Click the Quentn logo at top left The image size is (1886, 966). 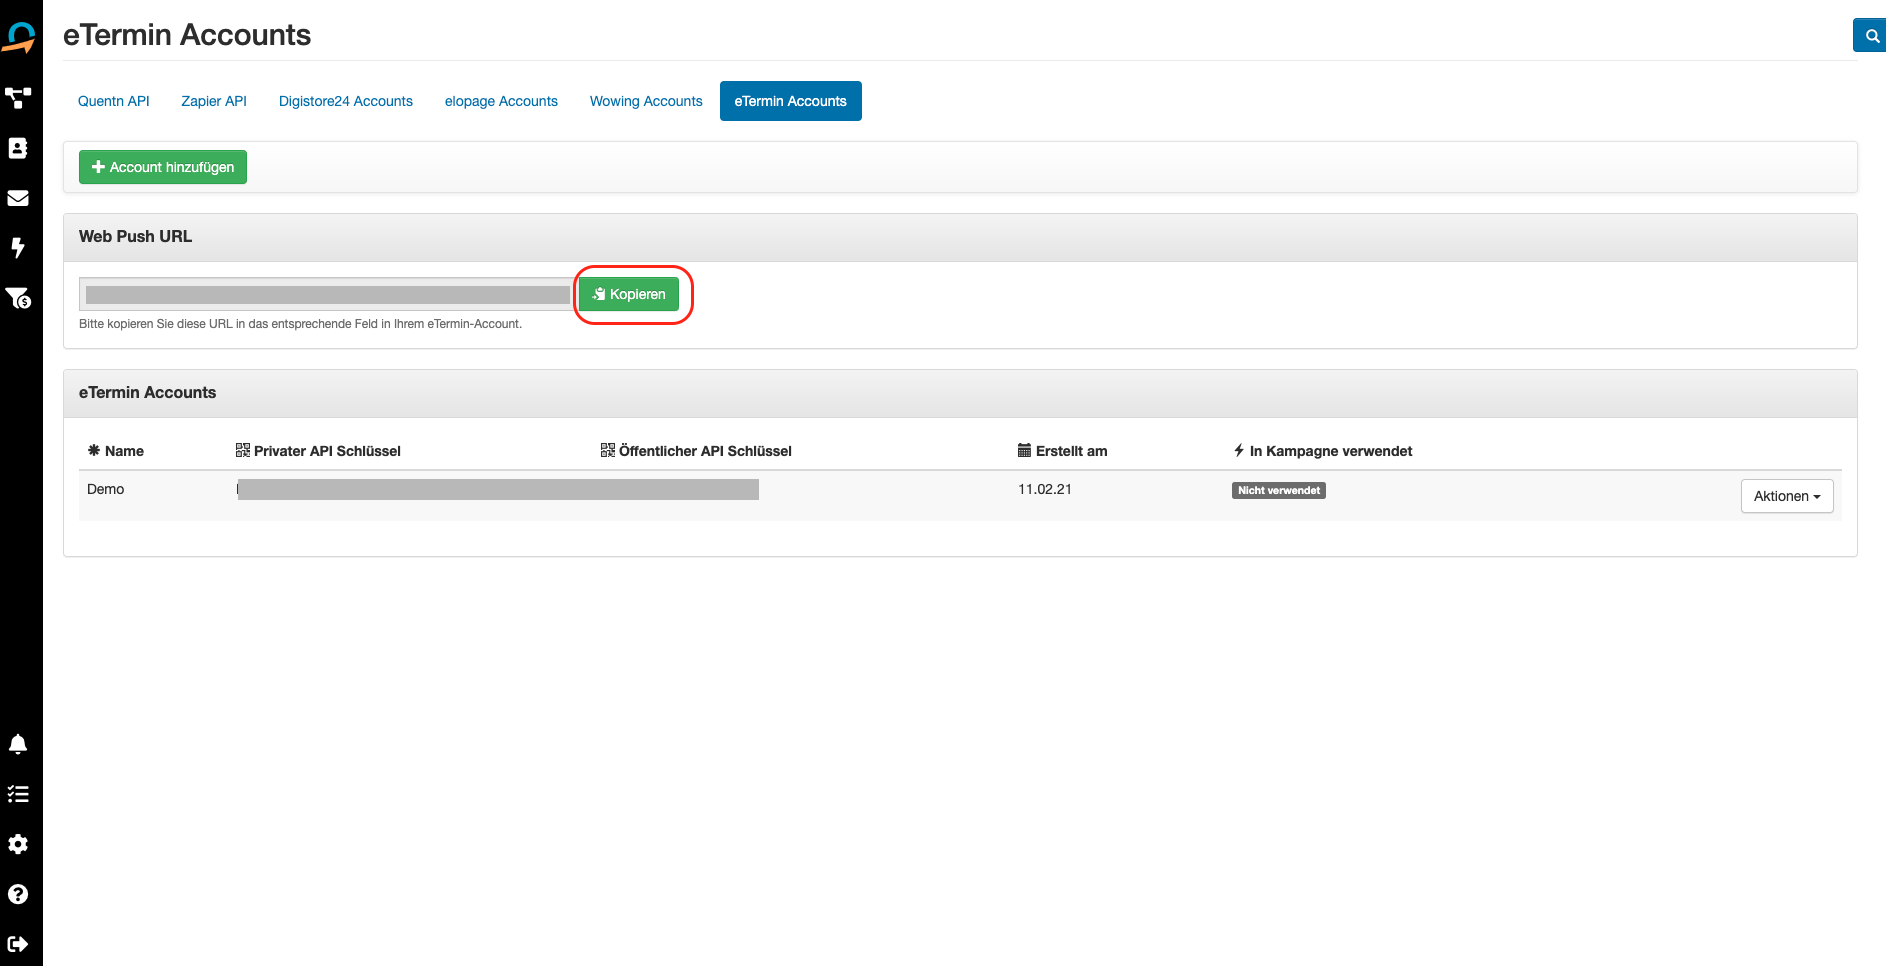20,37
